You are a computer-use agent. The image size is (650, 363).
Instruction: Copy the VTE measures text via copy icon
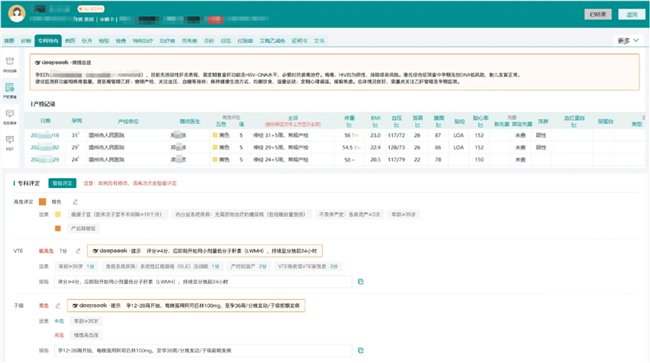361,281
